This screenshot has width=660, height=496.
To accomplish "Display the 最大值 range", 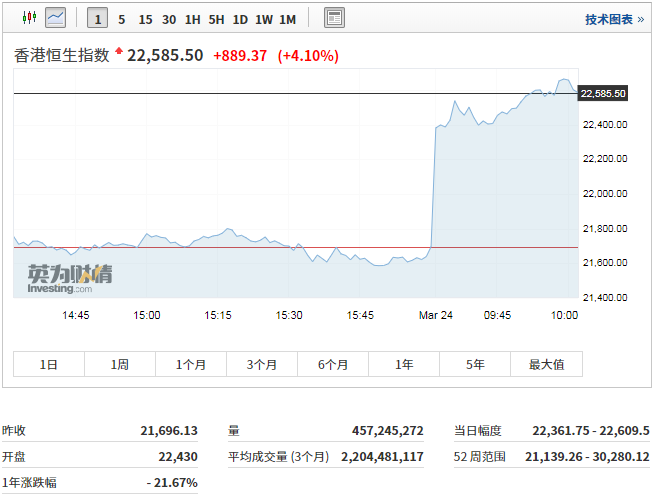I will pos(546,365).
